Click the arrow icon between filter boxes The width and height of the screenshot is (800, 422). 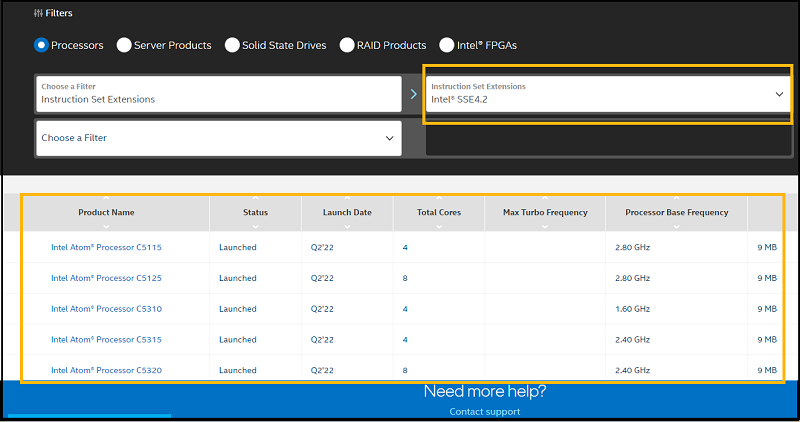tap(414, 94)
